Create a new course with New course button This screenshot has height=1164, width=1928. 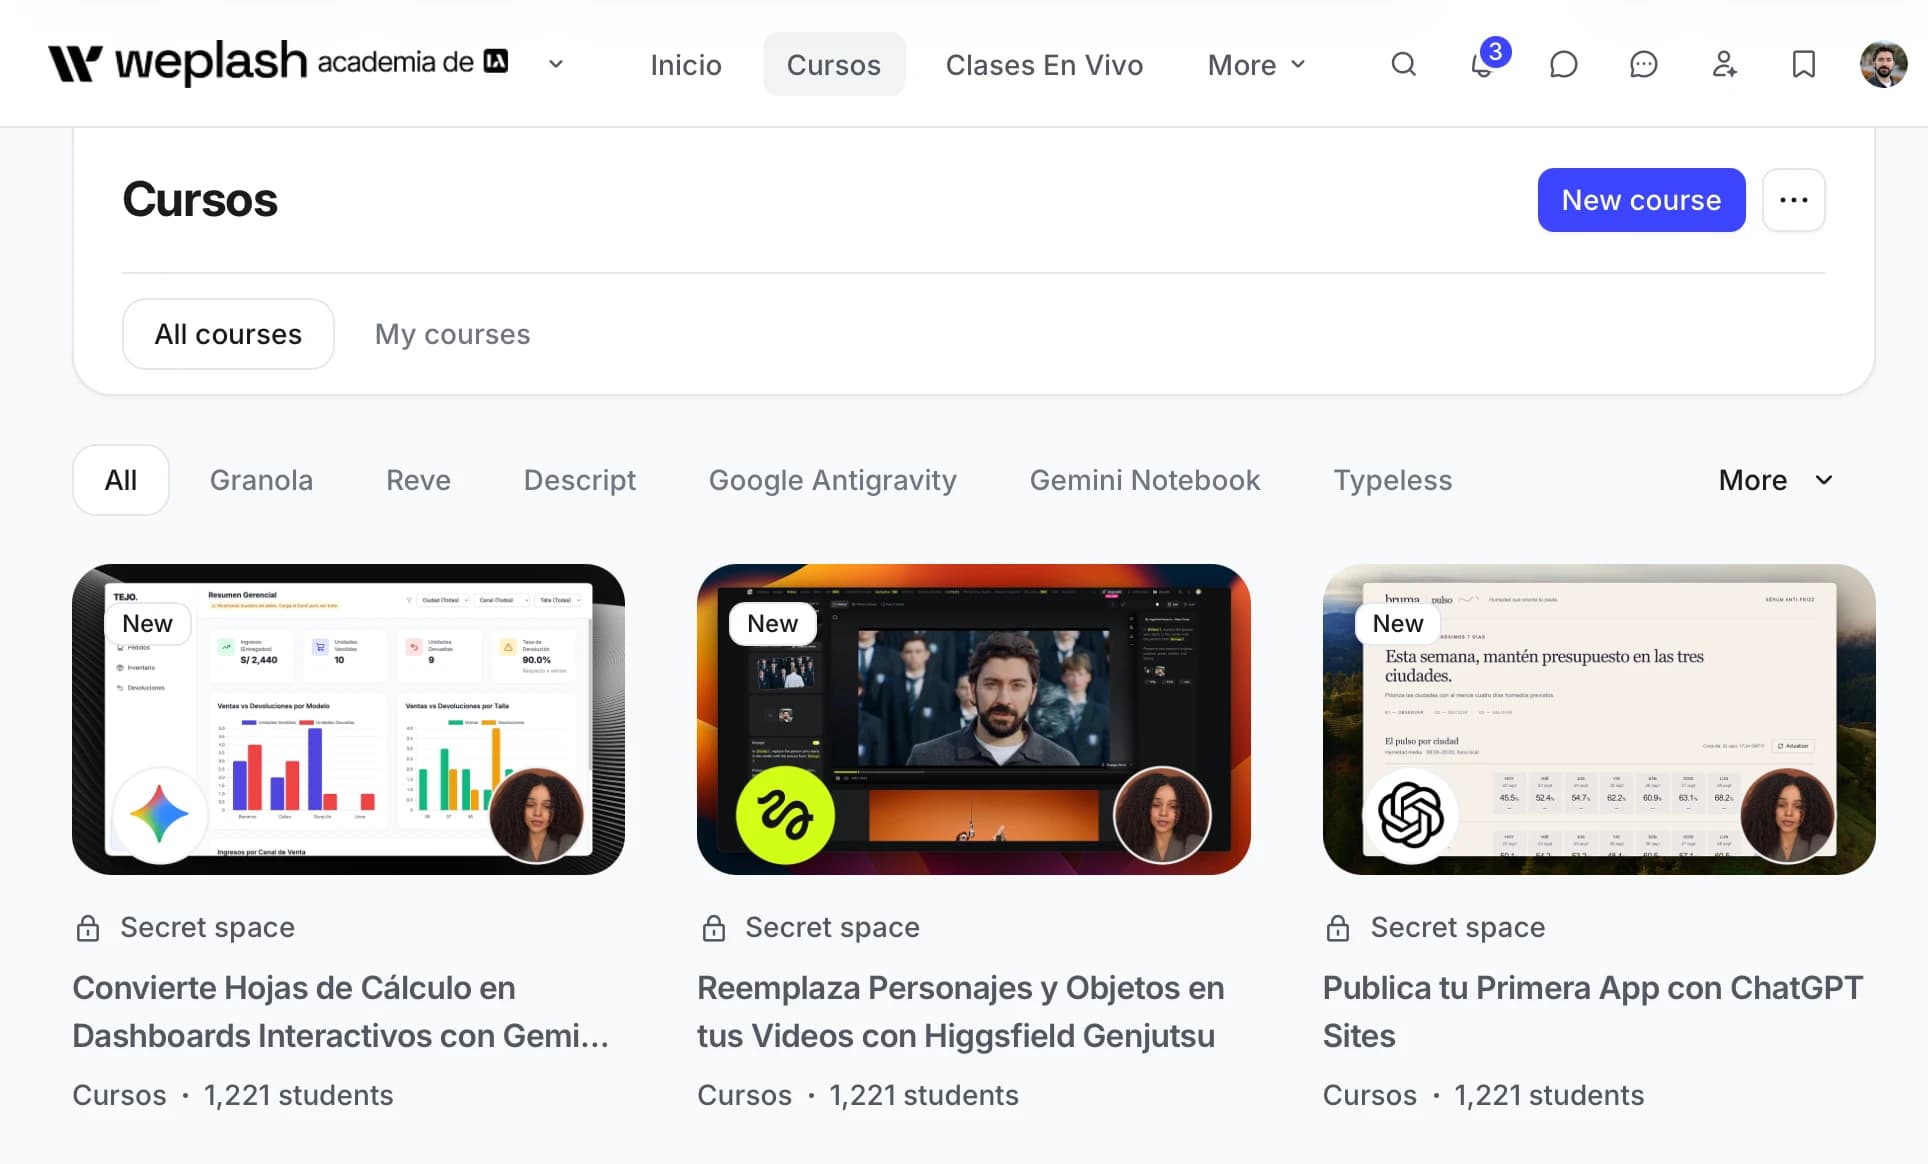pos(1641,200)
